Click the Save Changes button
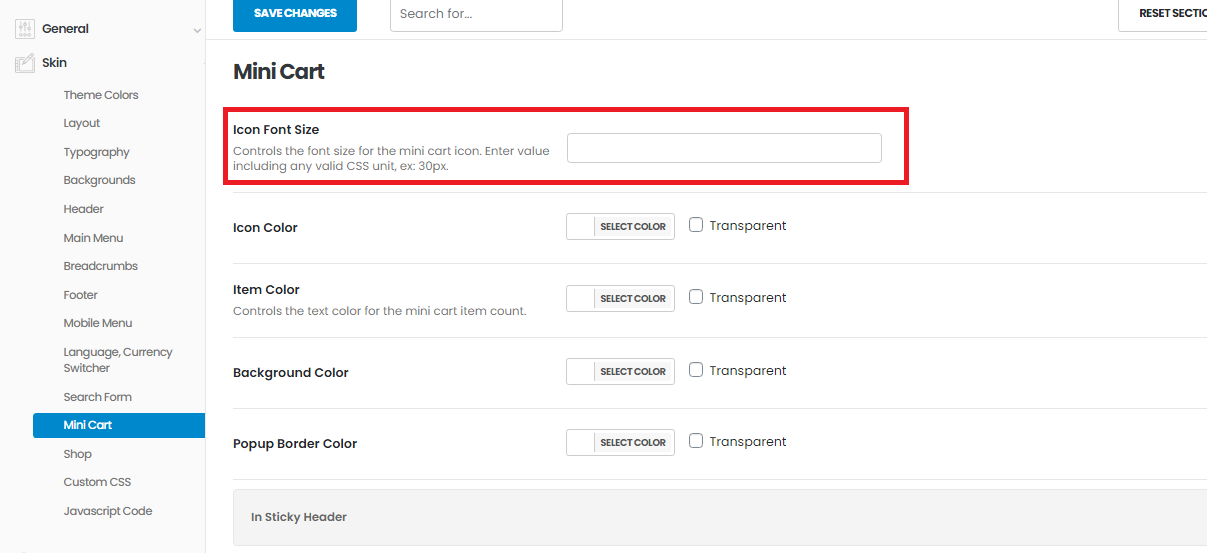The width and height of the screenshot is (1207, 553). click(x=295, y=14)
